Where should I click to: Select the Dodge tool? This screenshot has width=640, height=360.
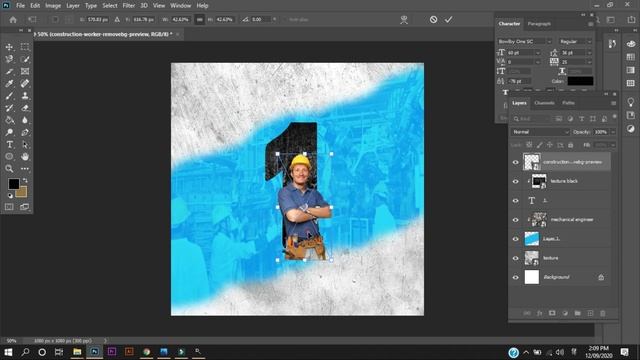[x=9, y=132]
